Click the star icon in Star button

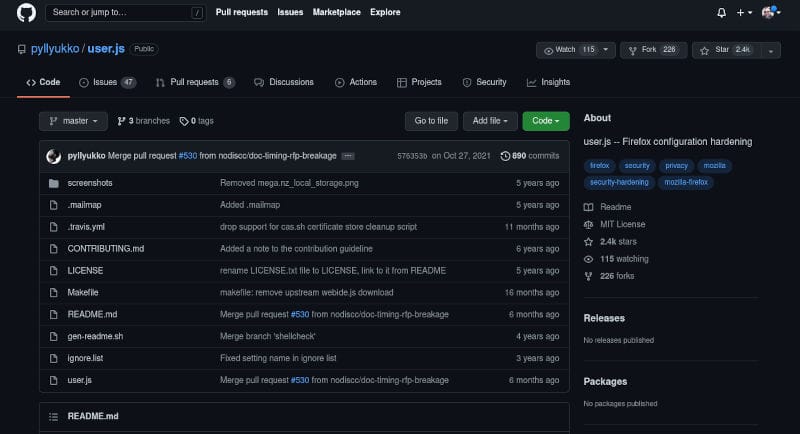[x=705, y=50]
